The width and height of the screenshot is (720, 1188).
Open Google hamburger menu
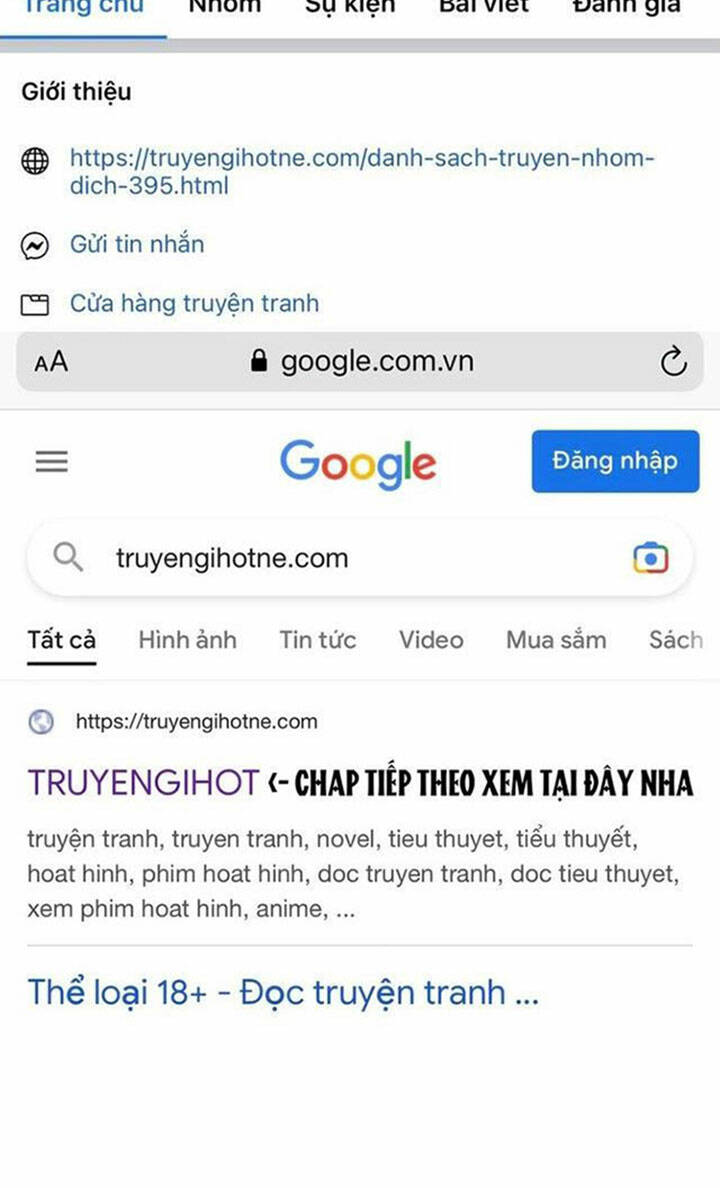tap(52, 461)
